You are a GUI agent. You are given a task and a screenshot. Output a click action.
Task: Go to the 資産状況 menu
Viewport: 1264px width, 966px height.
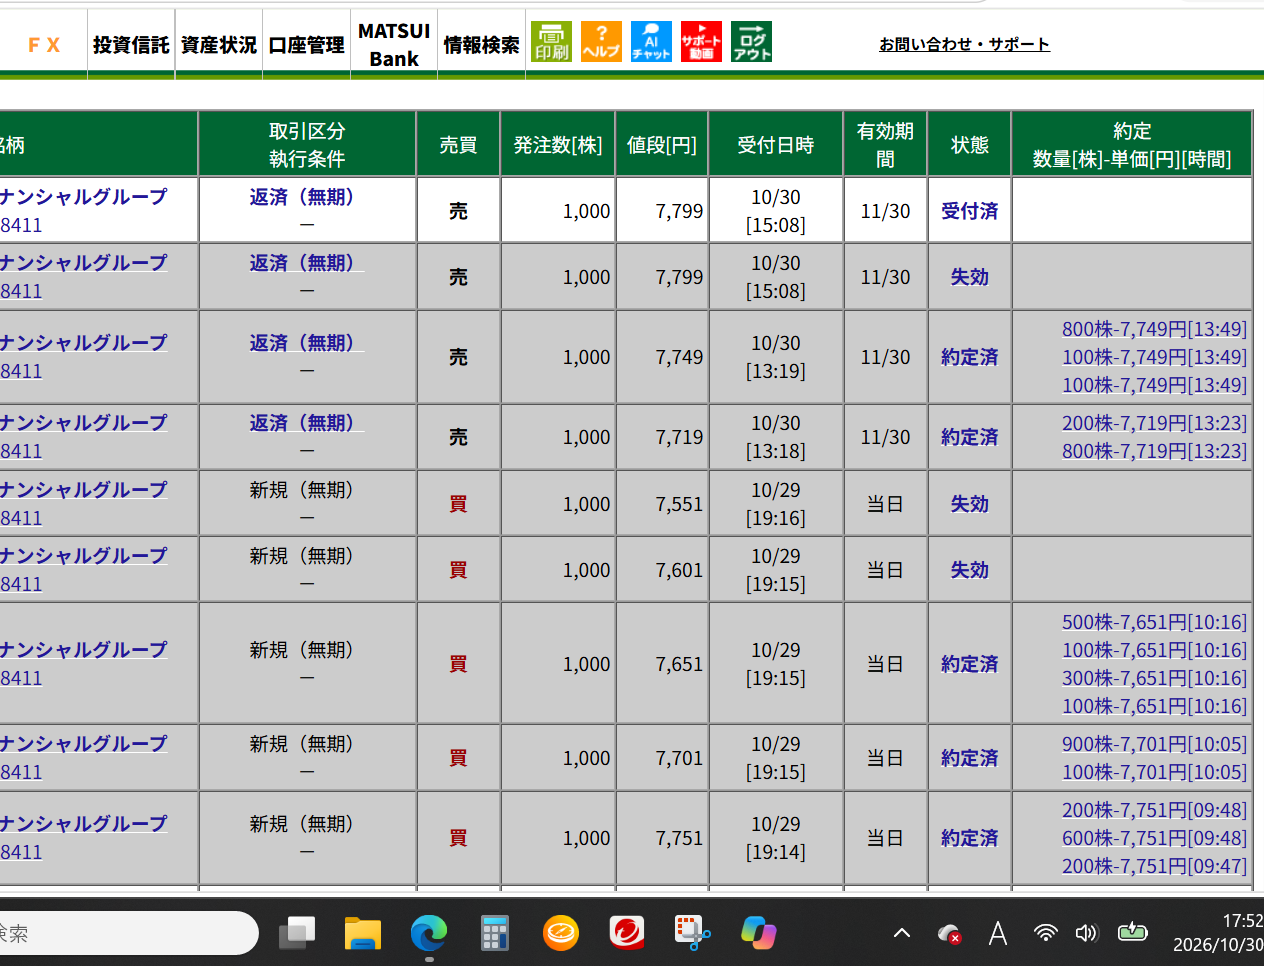pos(219,45)
